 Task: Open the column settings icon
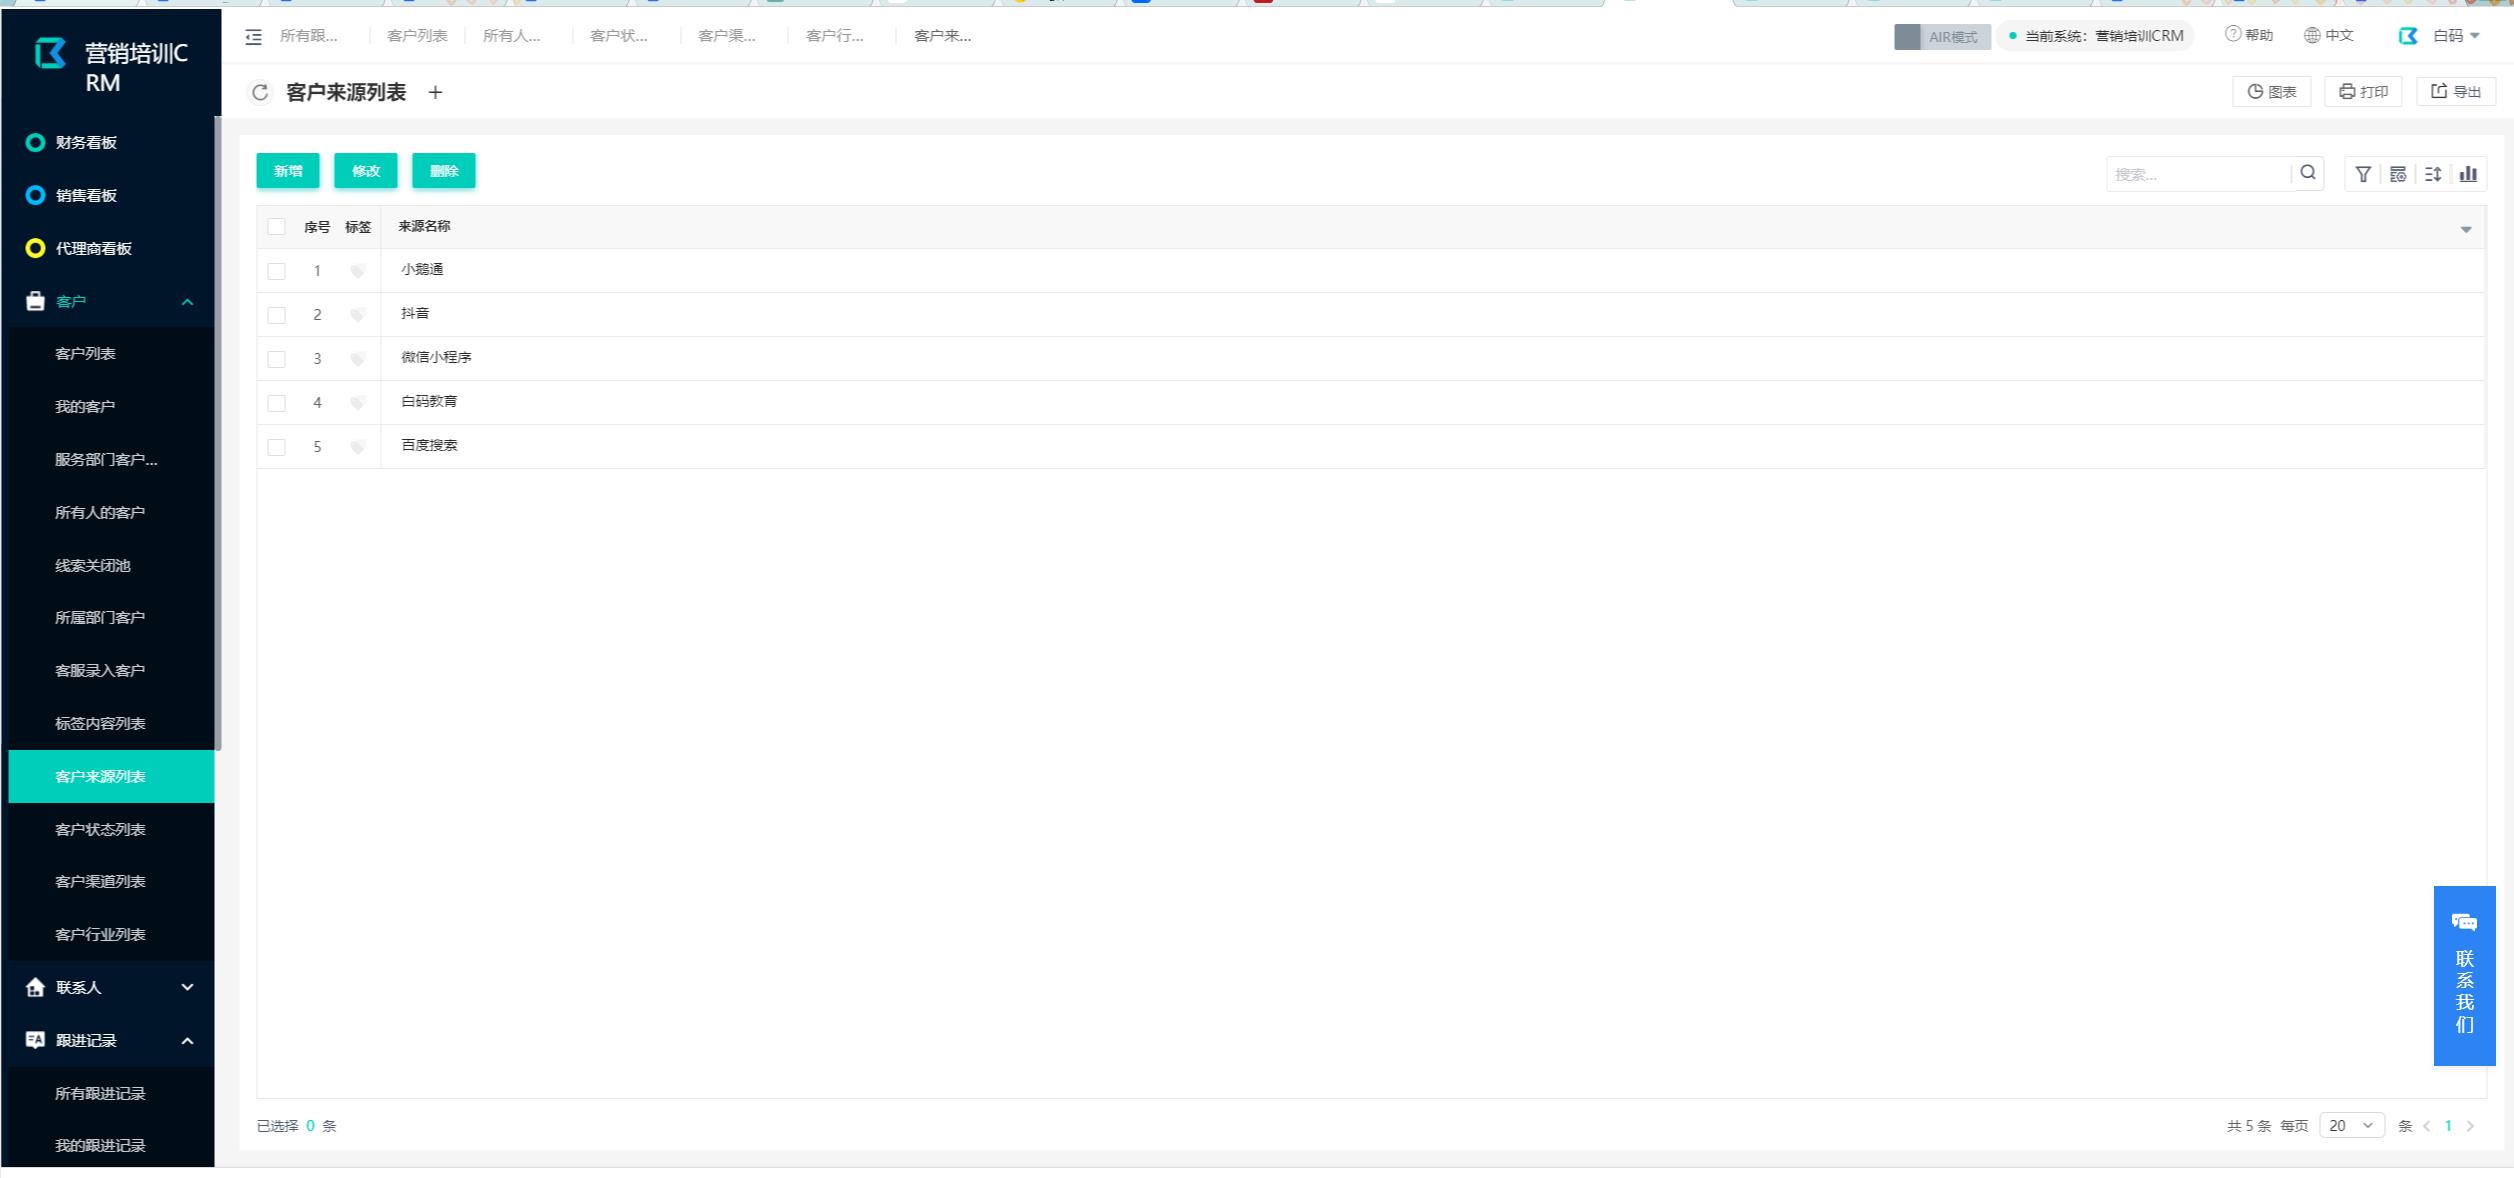[2397, 174]
